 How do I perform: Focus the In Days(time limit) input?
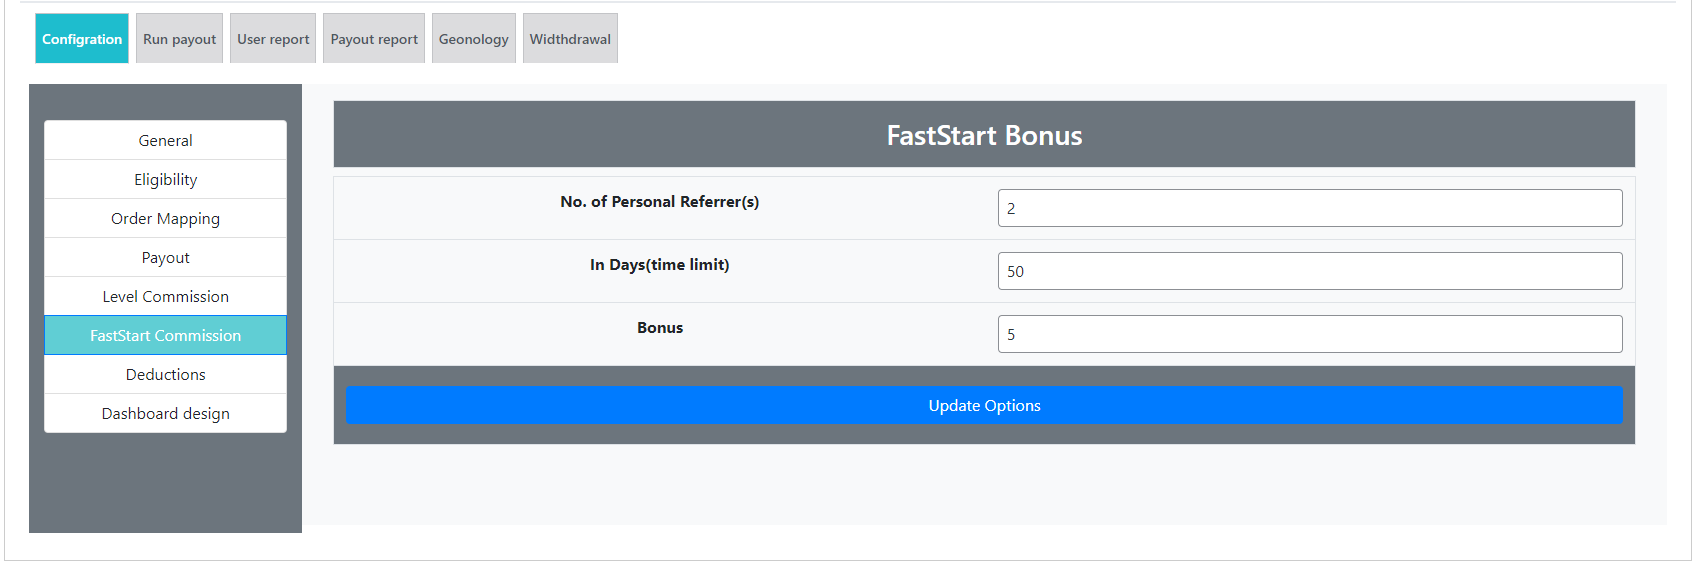[1309, 271]
